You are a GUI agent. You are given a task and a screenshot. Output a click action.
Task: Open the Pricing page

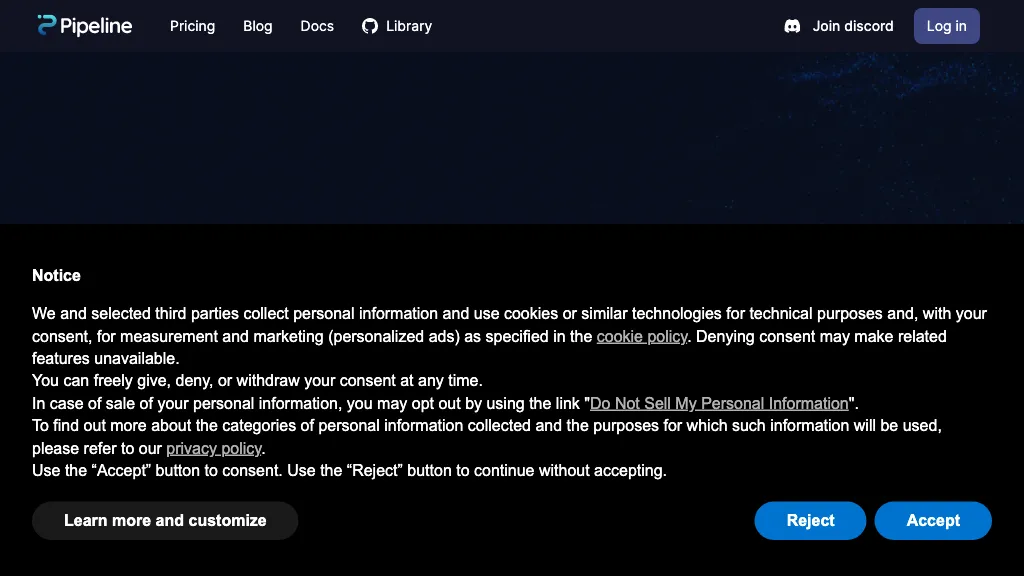[192, 26]
